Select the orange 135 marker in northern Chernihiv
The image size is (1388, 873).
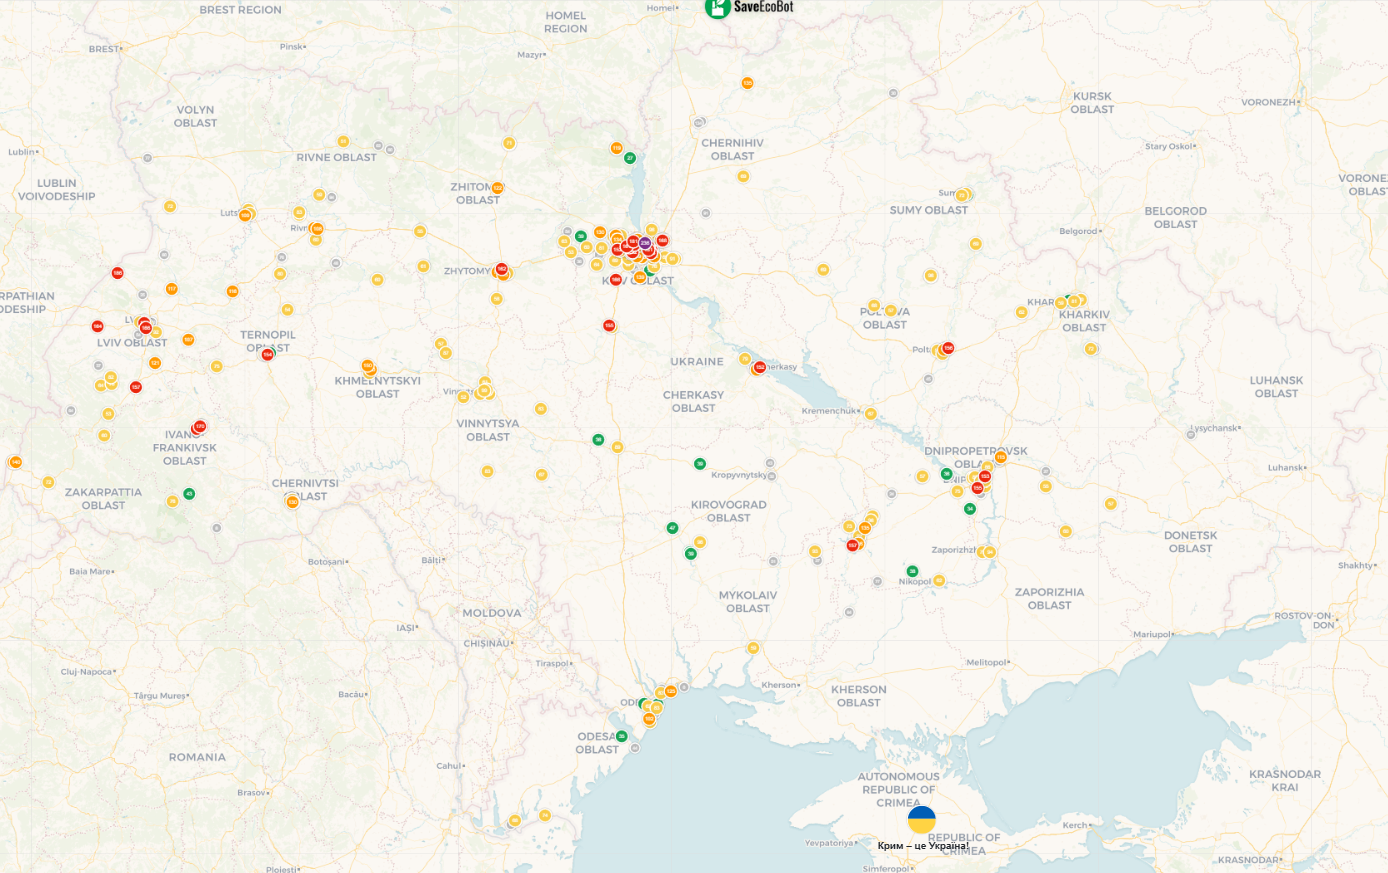coord(747,83)
